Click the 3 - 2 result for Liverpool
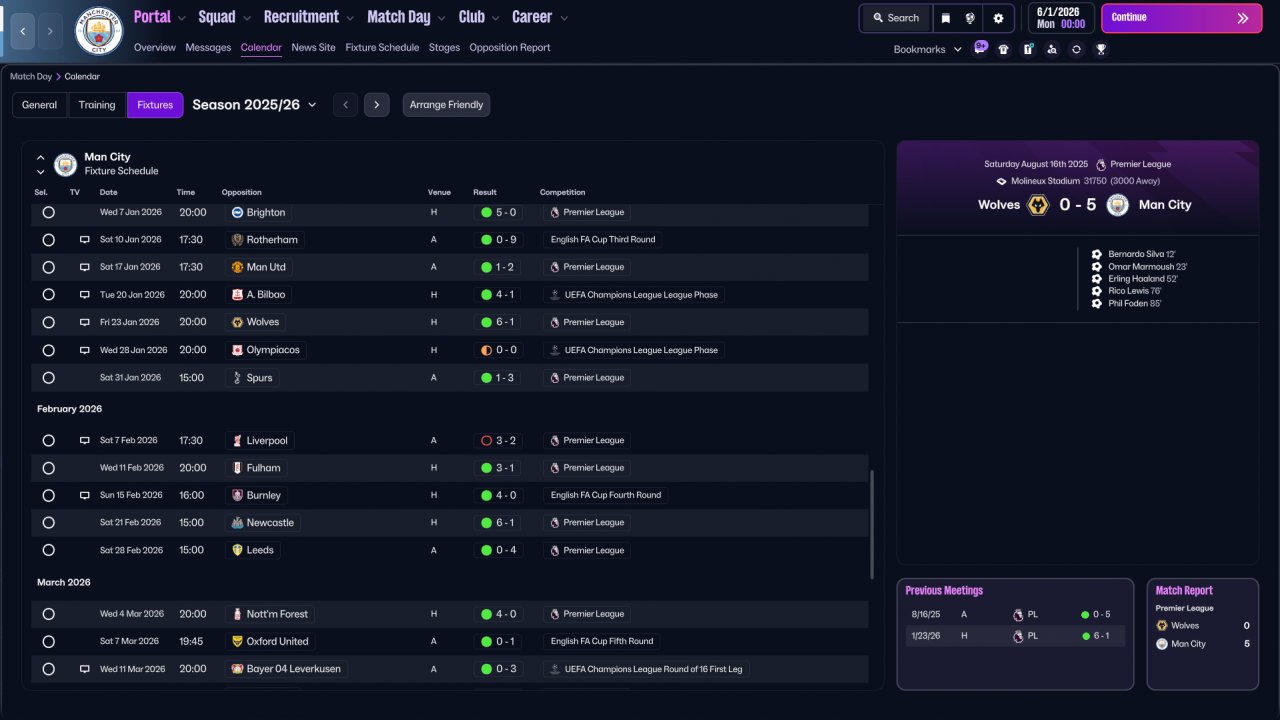This screenshot has width=1280, height=720. (496, 441)
